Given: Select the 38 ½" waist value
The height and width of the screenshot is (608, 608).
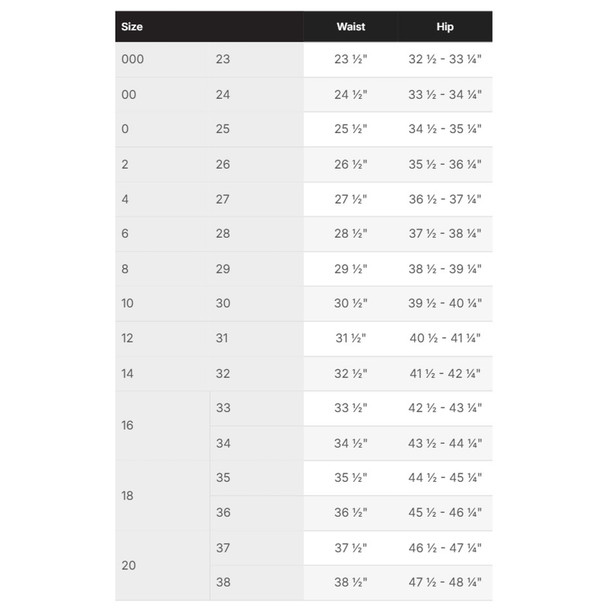Looking at the screenshot, I should pyautogui.click(x=350, y=582).
